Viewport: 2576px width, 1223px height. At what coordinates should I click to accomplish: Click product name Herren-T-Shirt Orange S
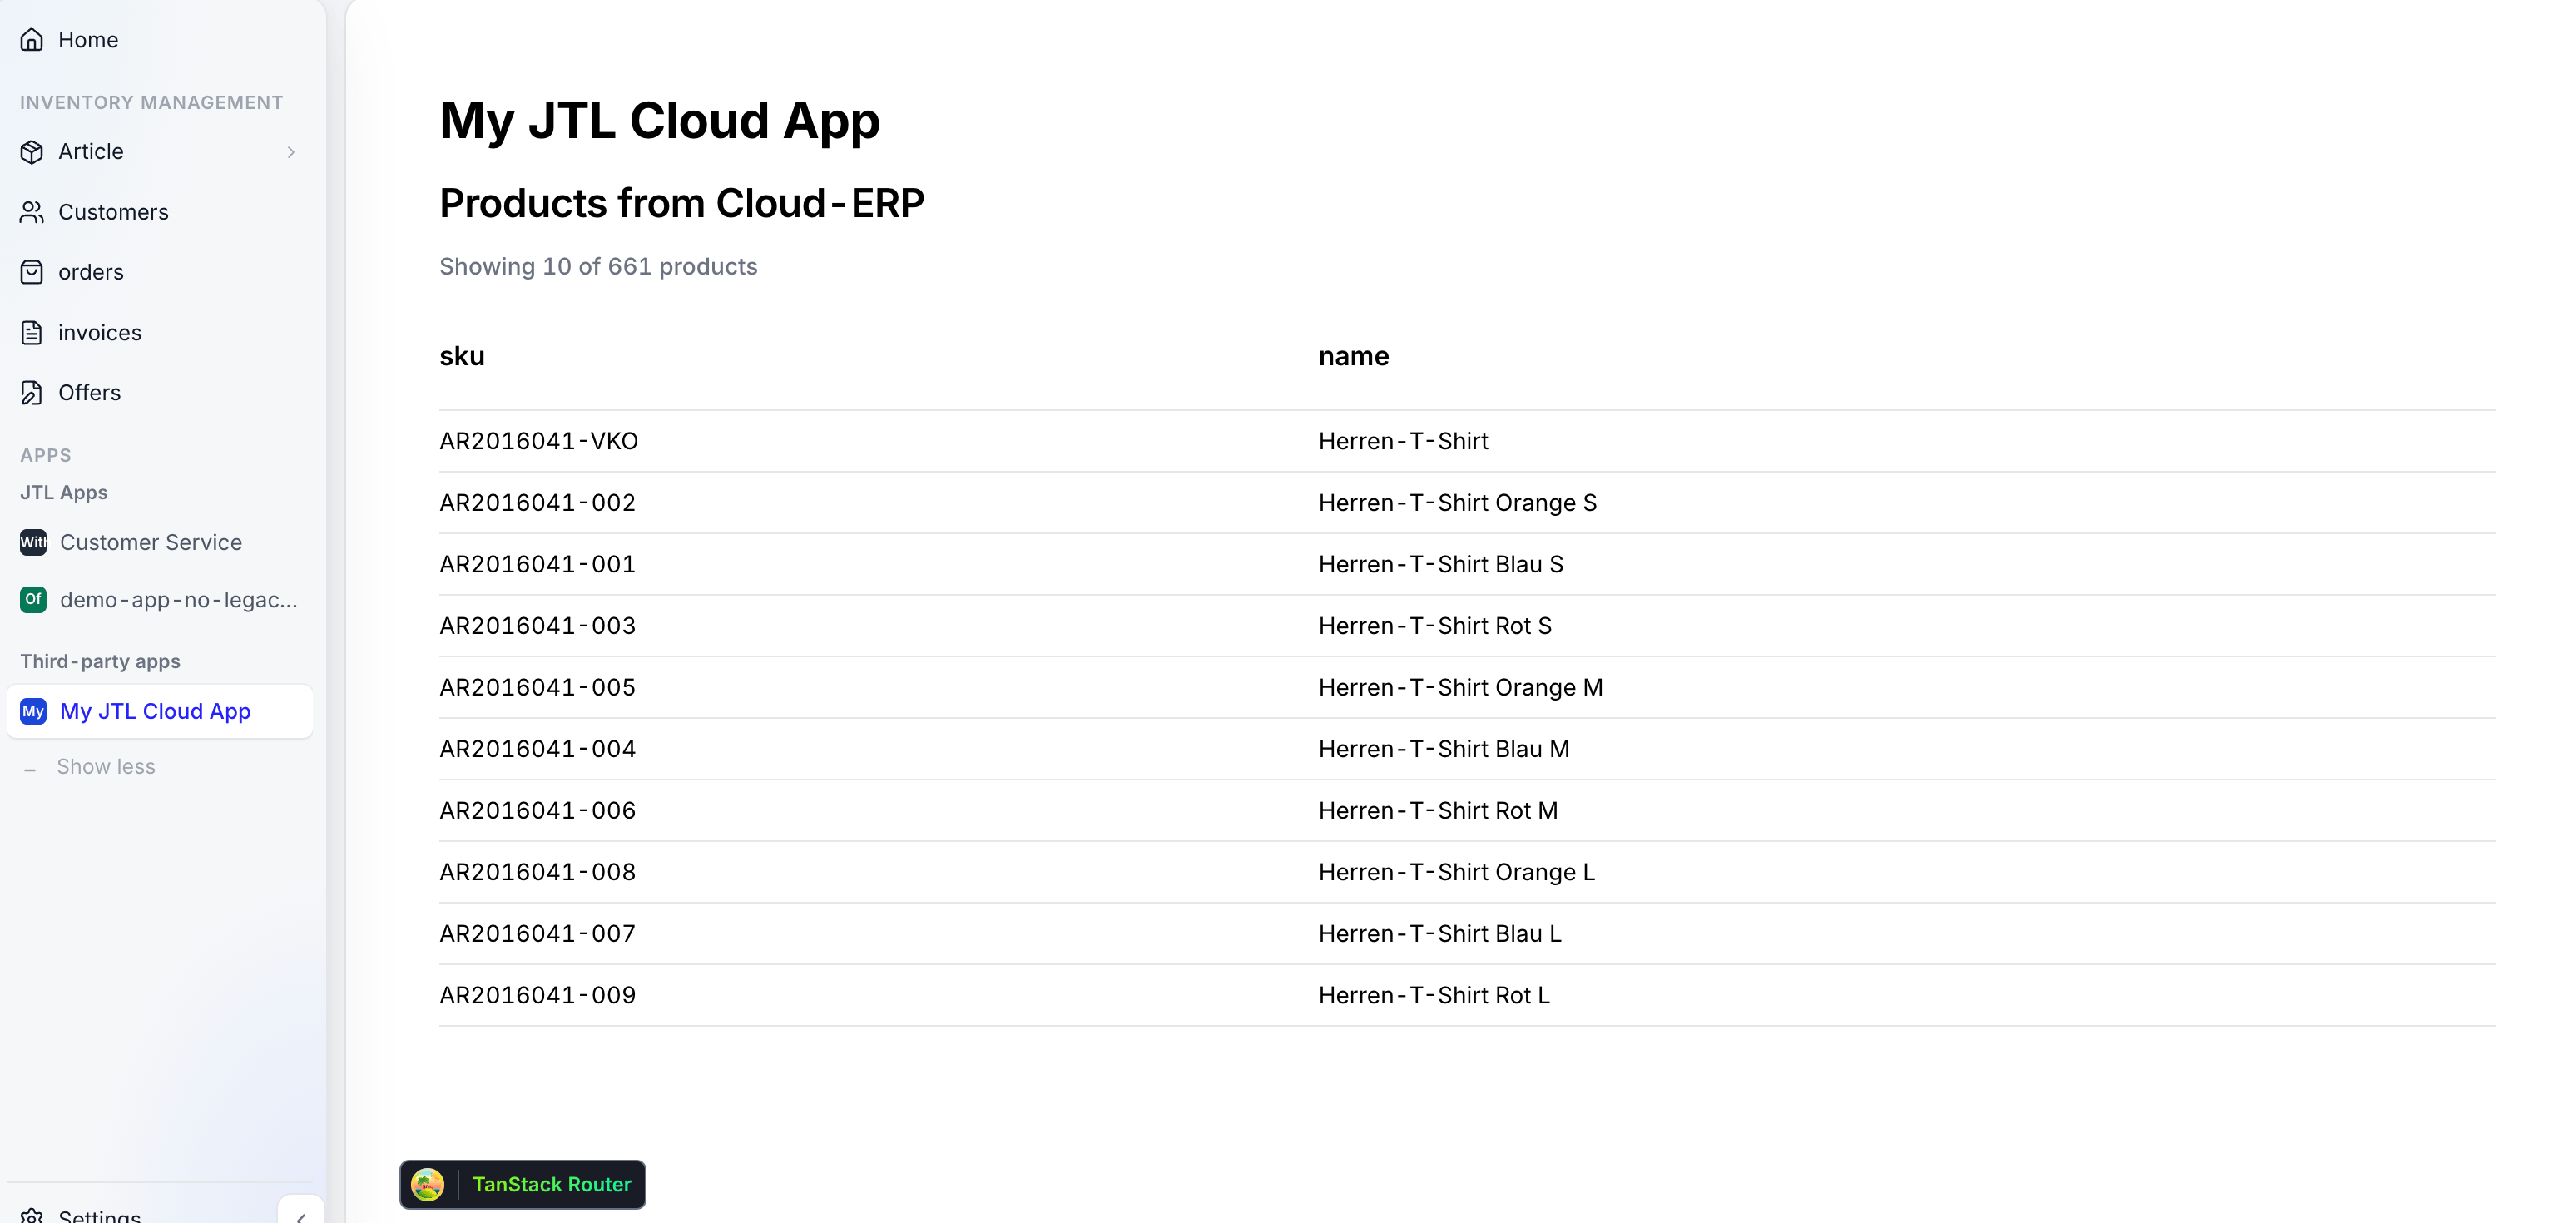pos(1458,503)
